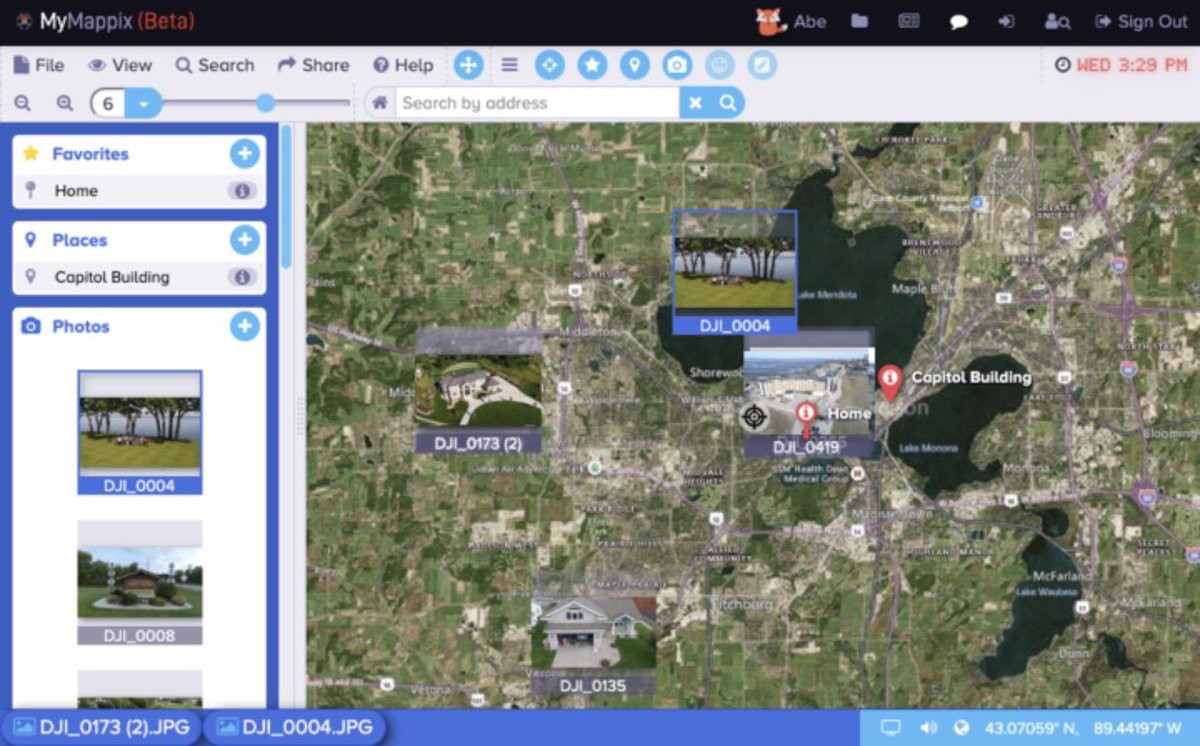This screenshot has height=746, width=1200.
Task: Click the smiley face toolbar icon
Action: 719,65
